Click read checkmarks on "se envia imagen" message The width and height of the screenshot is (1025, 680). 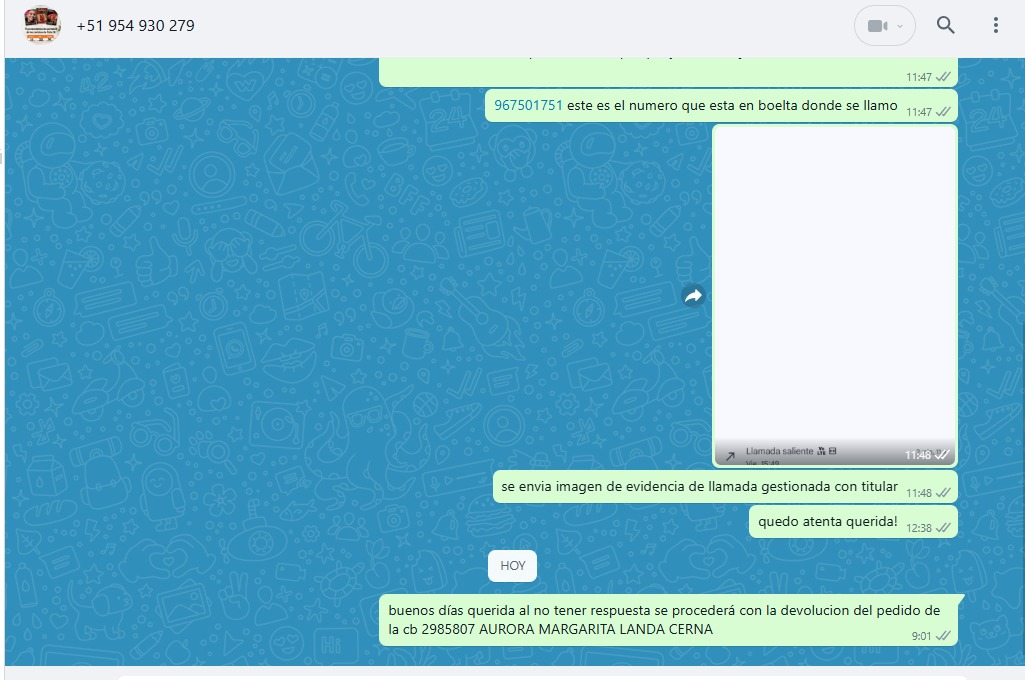click(x=943, y=493)
